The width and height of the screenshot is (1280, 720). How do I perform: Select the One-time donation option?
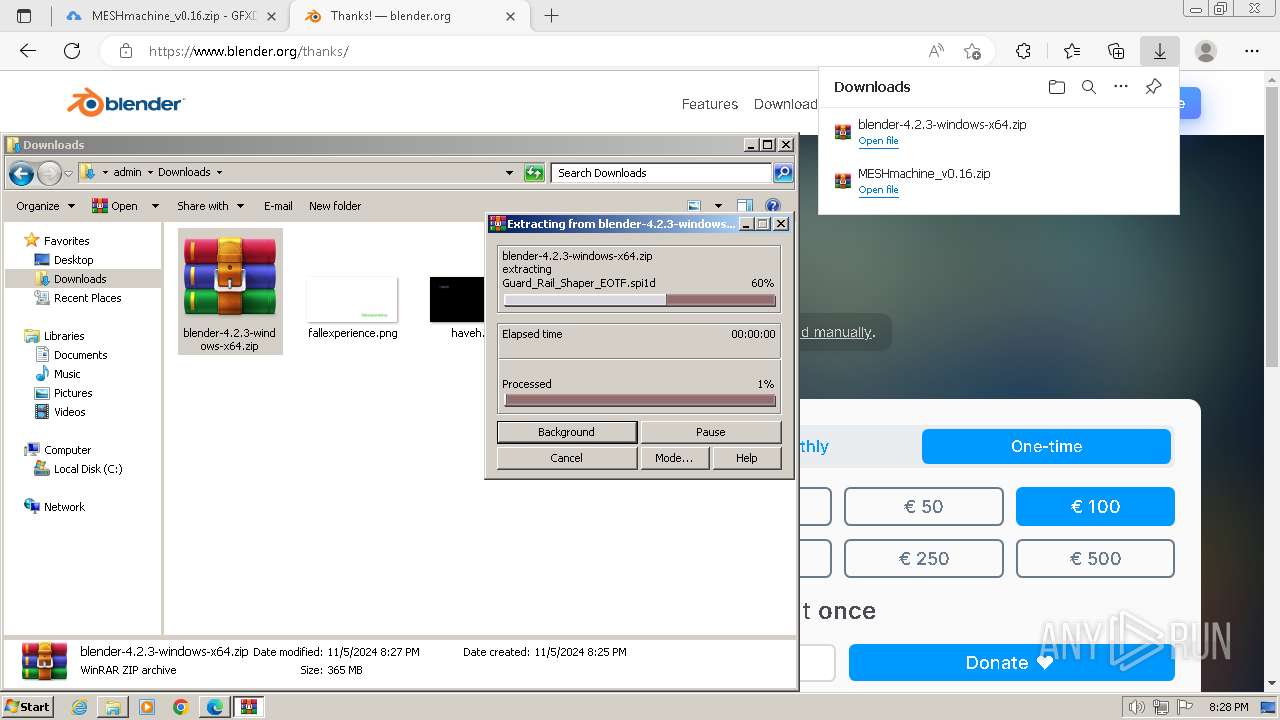[x=1046, y=446]
